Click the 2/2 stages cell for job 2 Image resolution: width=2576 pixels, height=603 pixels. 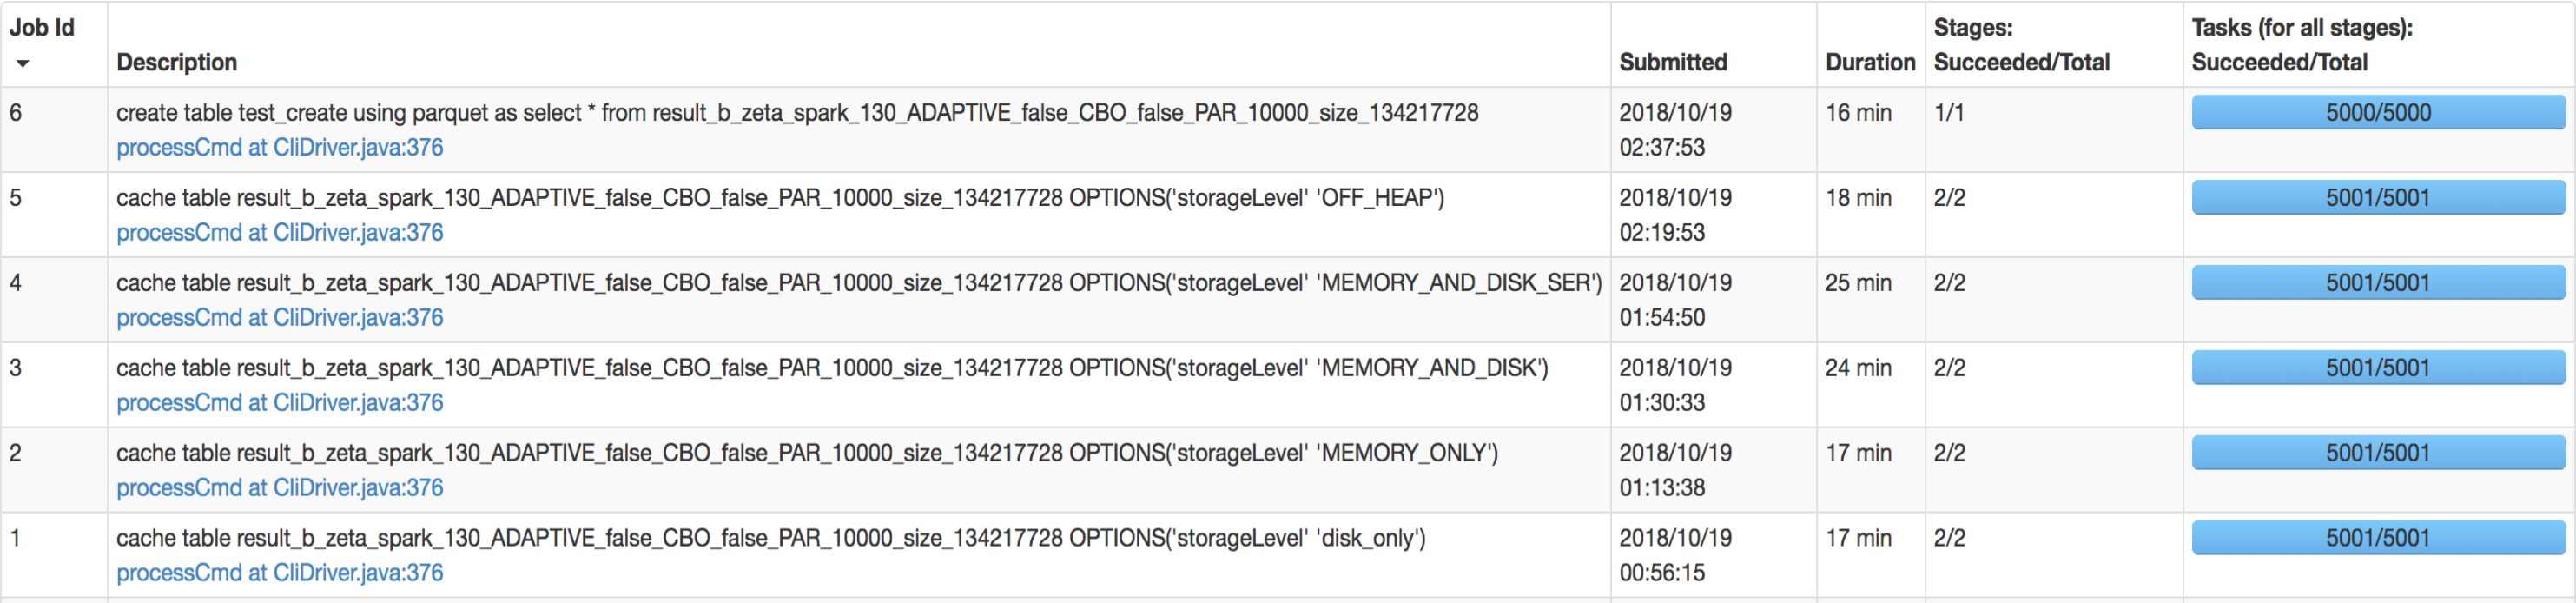click(1949, 452)
